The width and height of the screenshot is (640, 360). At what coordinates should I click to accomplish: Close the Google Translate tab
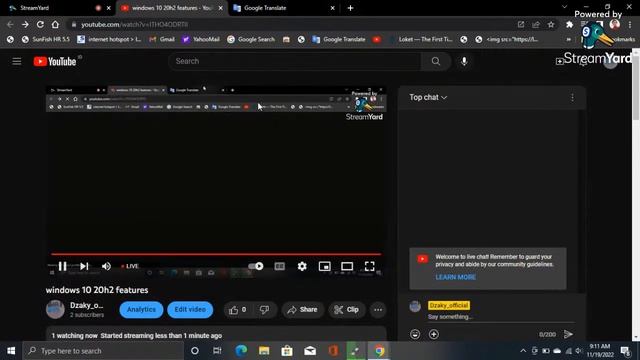pyautogui.click(x=333, y=8)
